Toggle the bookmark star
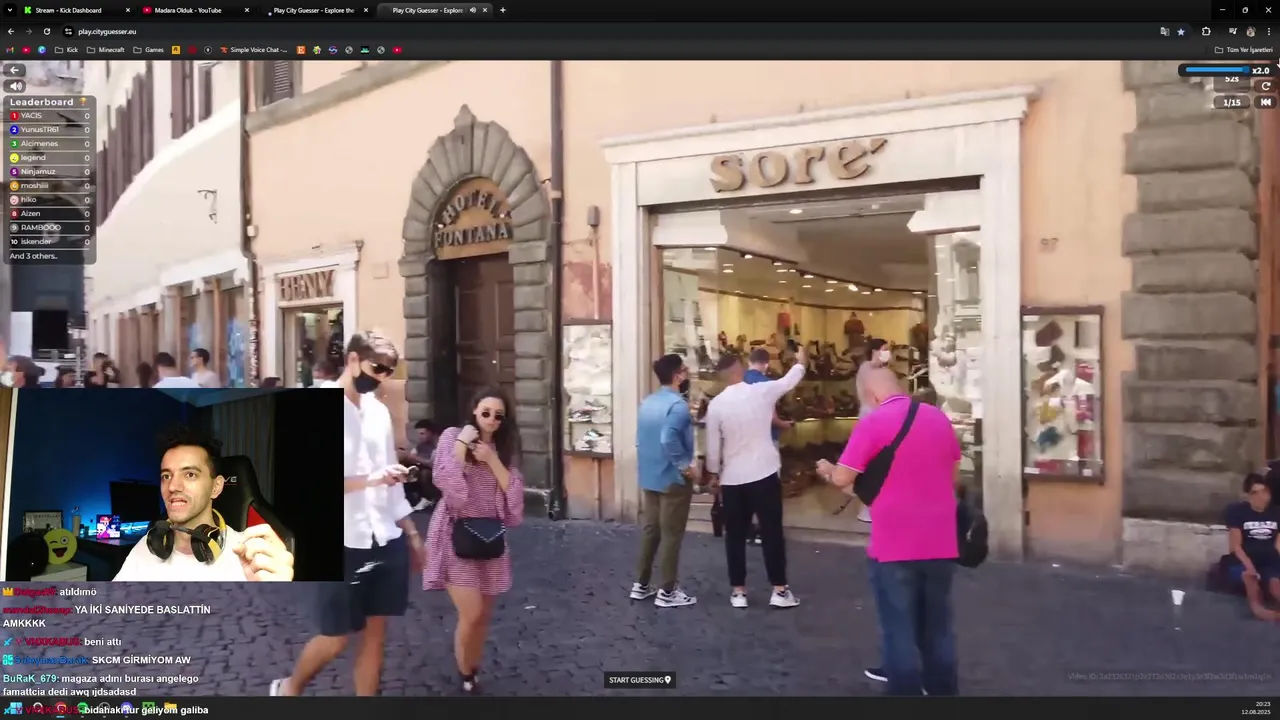Viewport: 1280px width, 720px height. point(1181,31)
